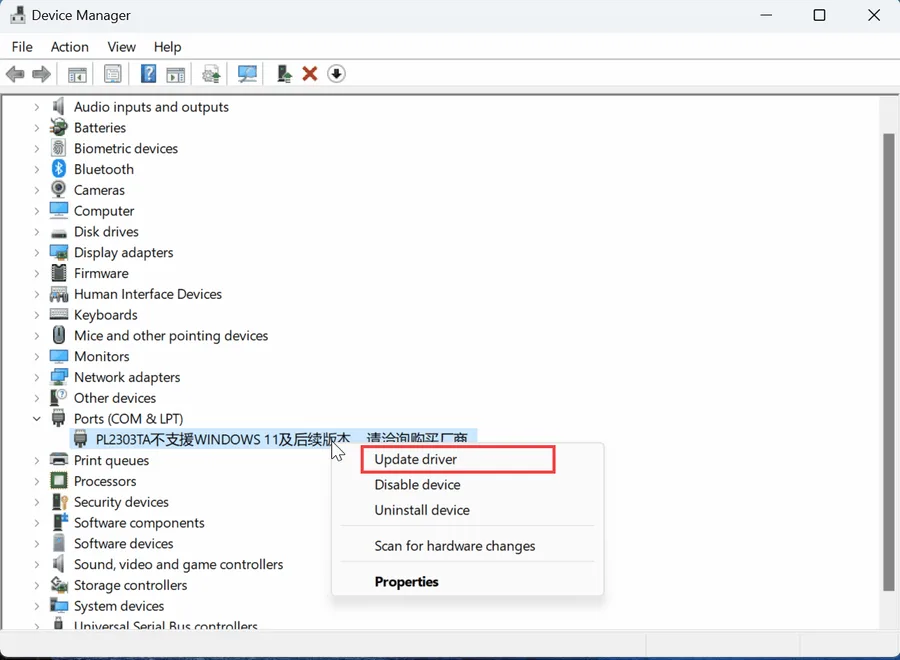Click the Processors icon

[59, 480]
